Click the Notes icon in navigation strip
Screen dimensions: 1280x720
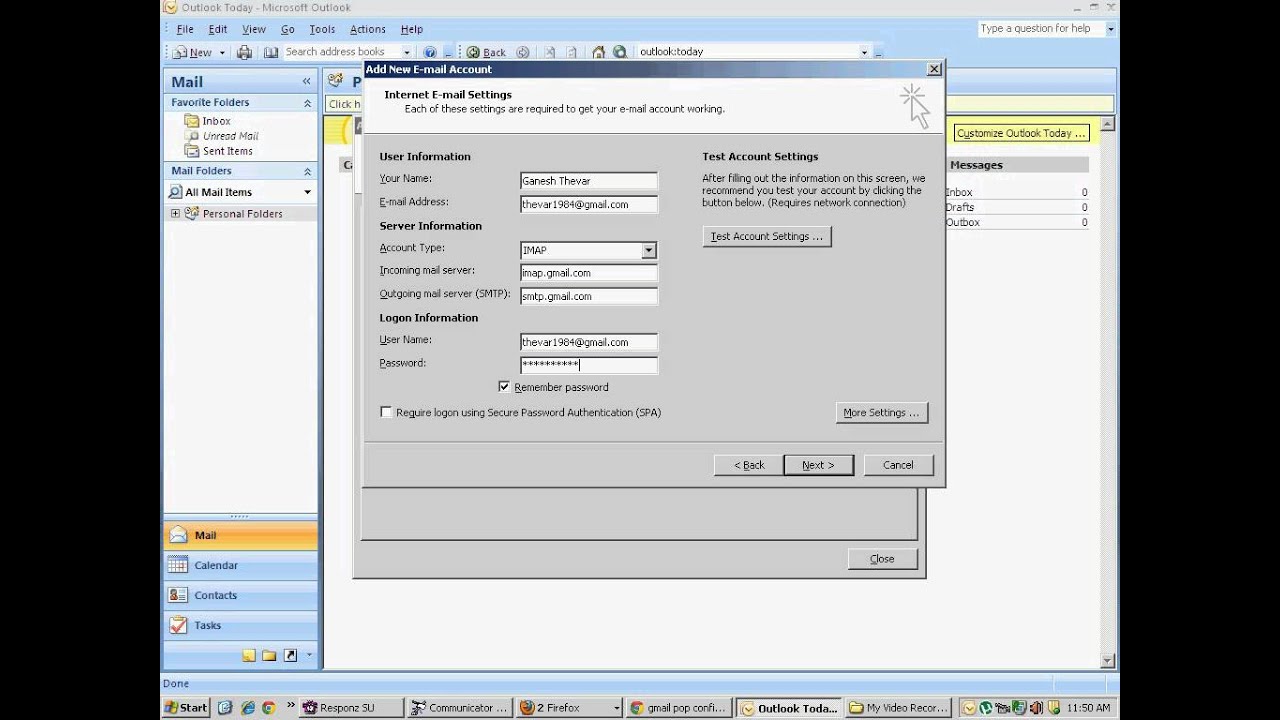coord(249,656)
